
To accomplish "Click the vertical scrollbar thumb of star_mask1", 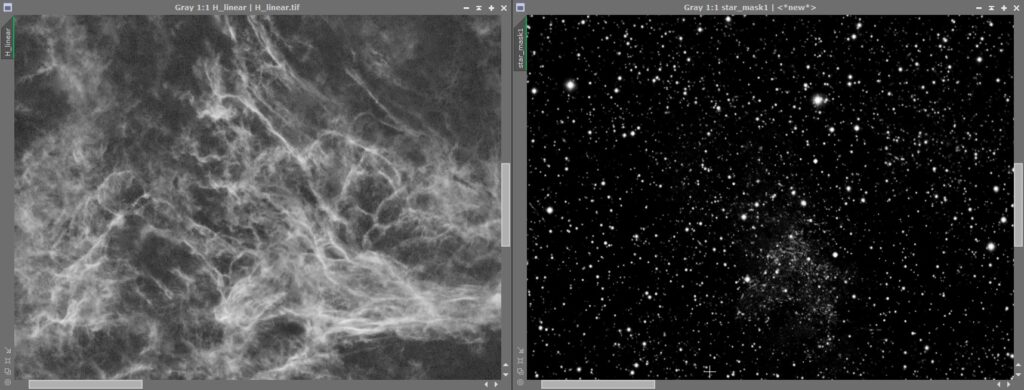I will 1018,204.
